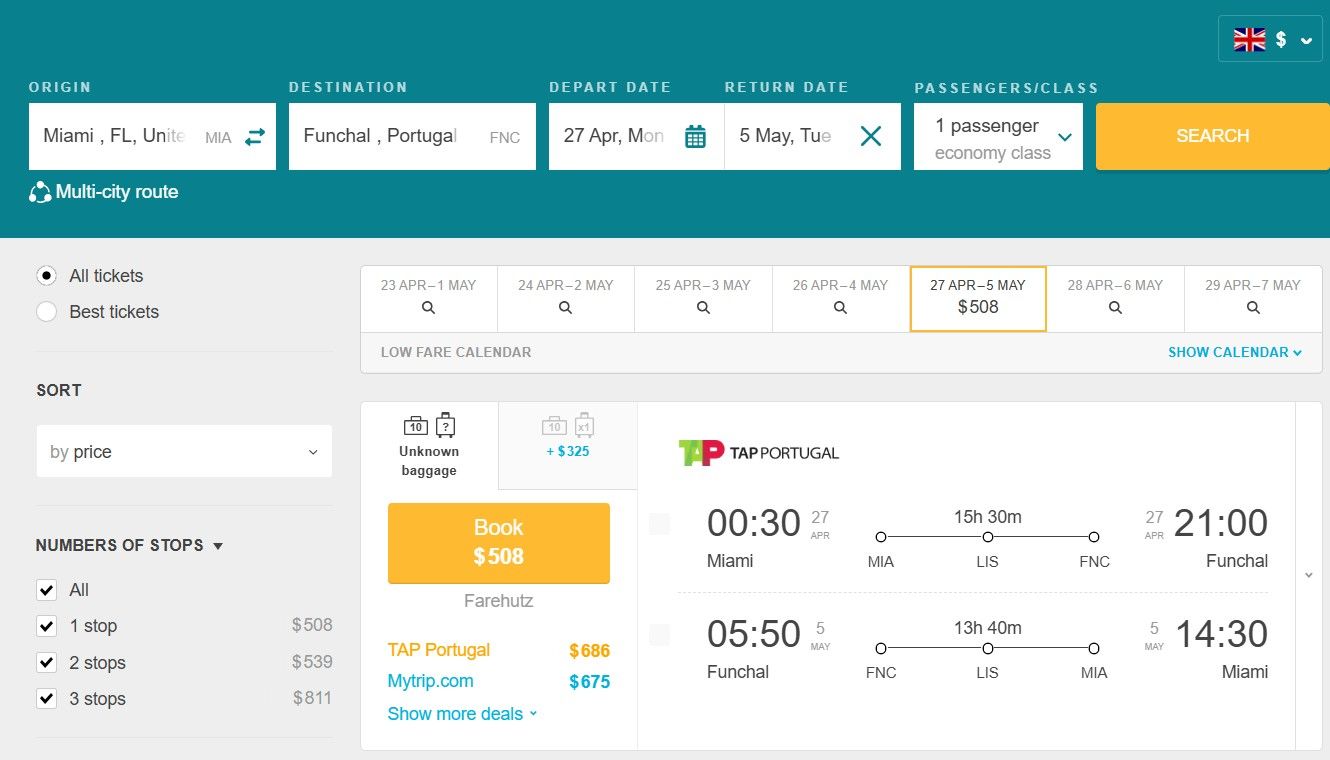
Task: Toggle the 2 stops checkbox
Action: 46,663
